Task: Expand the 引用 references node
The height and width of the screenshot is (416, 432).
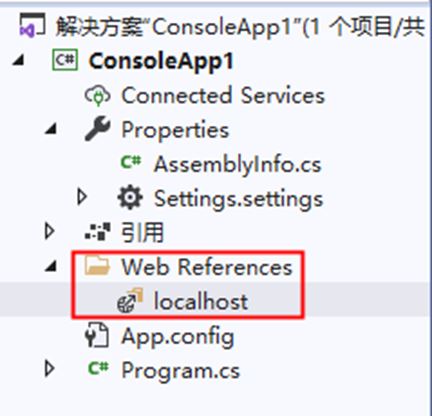Action: click(x=49, y=231)
